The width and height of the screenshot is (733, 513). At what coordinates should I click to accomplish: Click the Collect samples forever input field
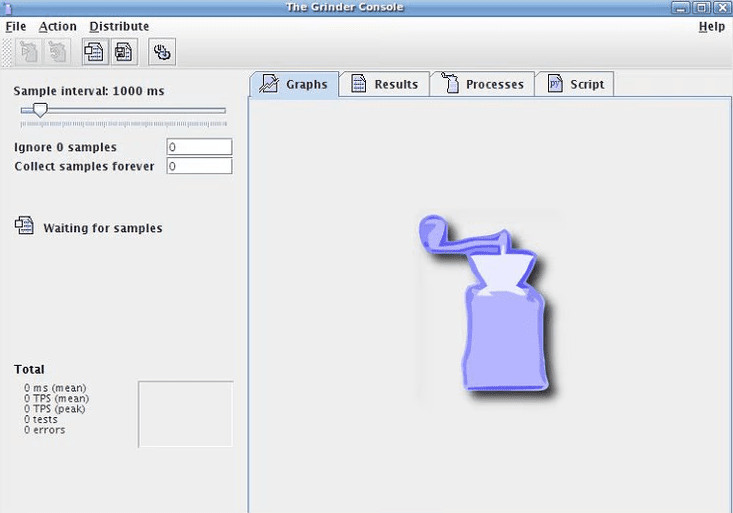(199, 166)
